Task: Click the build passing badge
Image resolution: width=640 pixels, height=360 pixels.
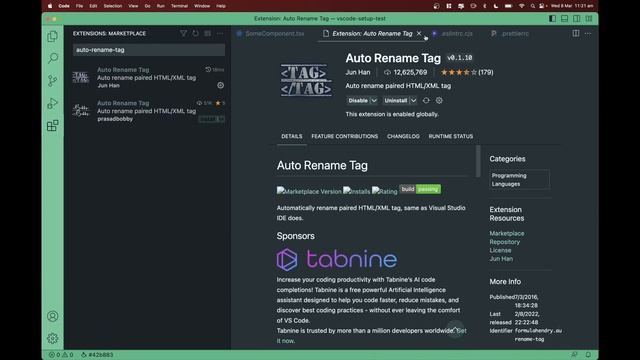Action: pyautogui.click(x=420, y=189)
